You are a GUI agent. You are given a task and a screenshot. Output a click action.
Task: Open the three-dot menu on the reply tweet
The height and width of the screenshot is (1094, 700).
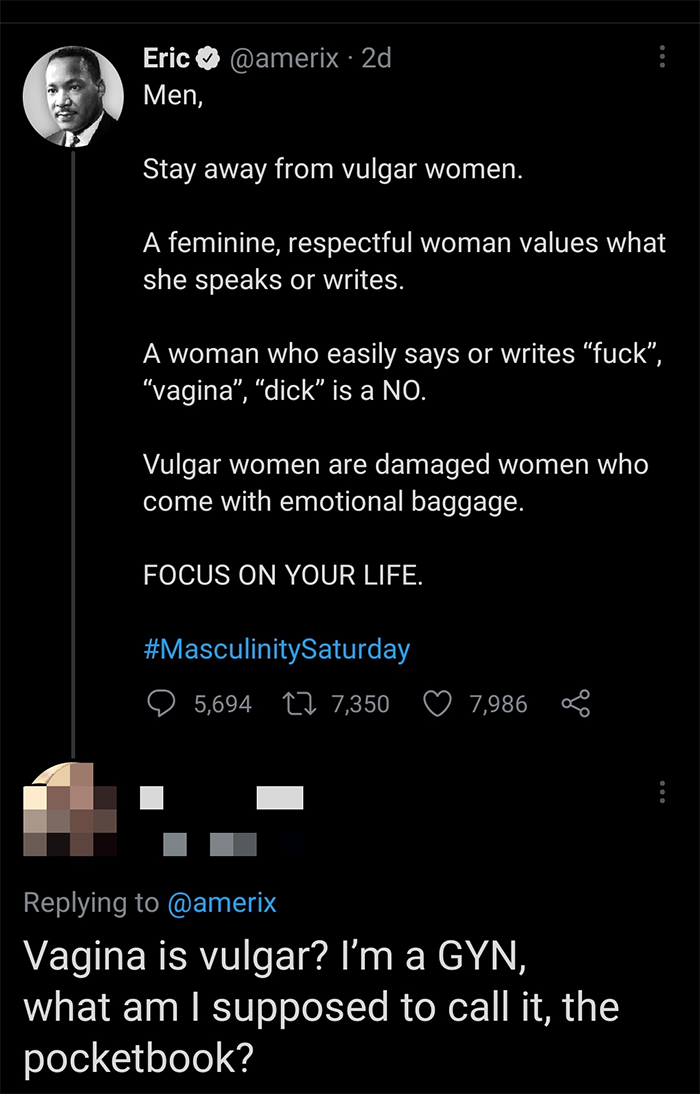[x=661, y=794]
